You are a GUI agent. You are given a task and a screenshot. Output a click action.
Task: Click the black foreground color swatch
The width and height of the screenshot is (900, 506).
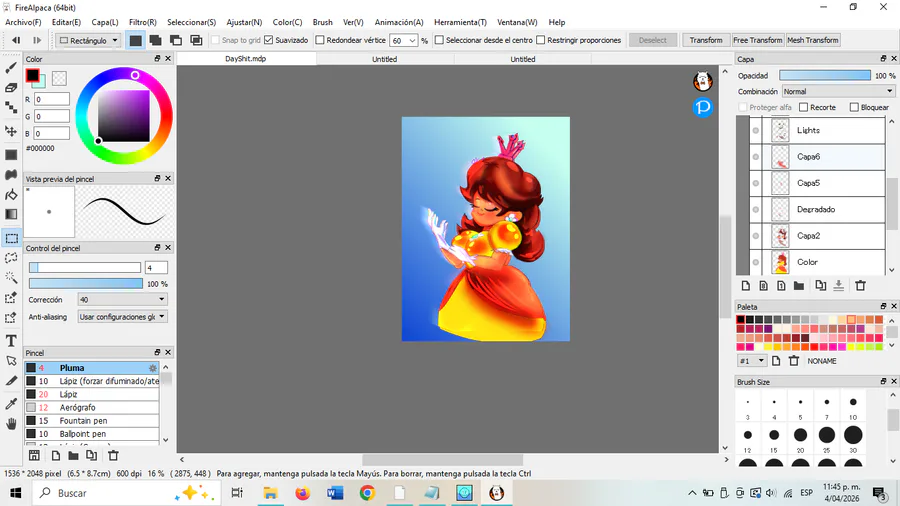click(32, 75)
